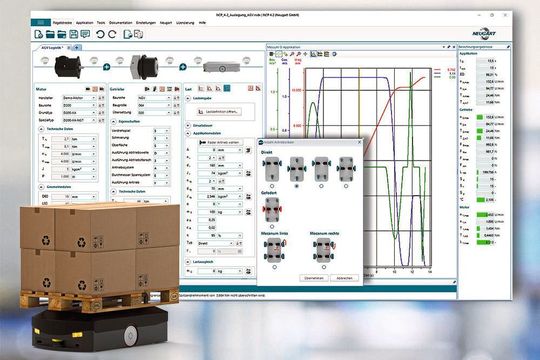The height and width of the screenshot is (360, 540).
Task: Collapse the Lastausgleich section
Action: [188, 262]
